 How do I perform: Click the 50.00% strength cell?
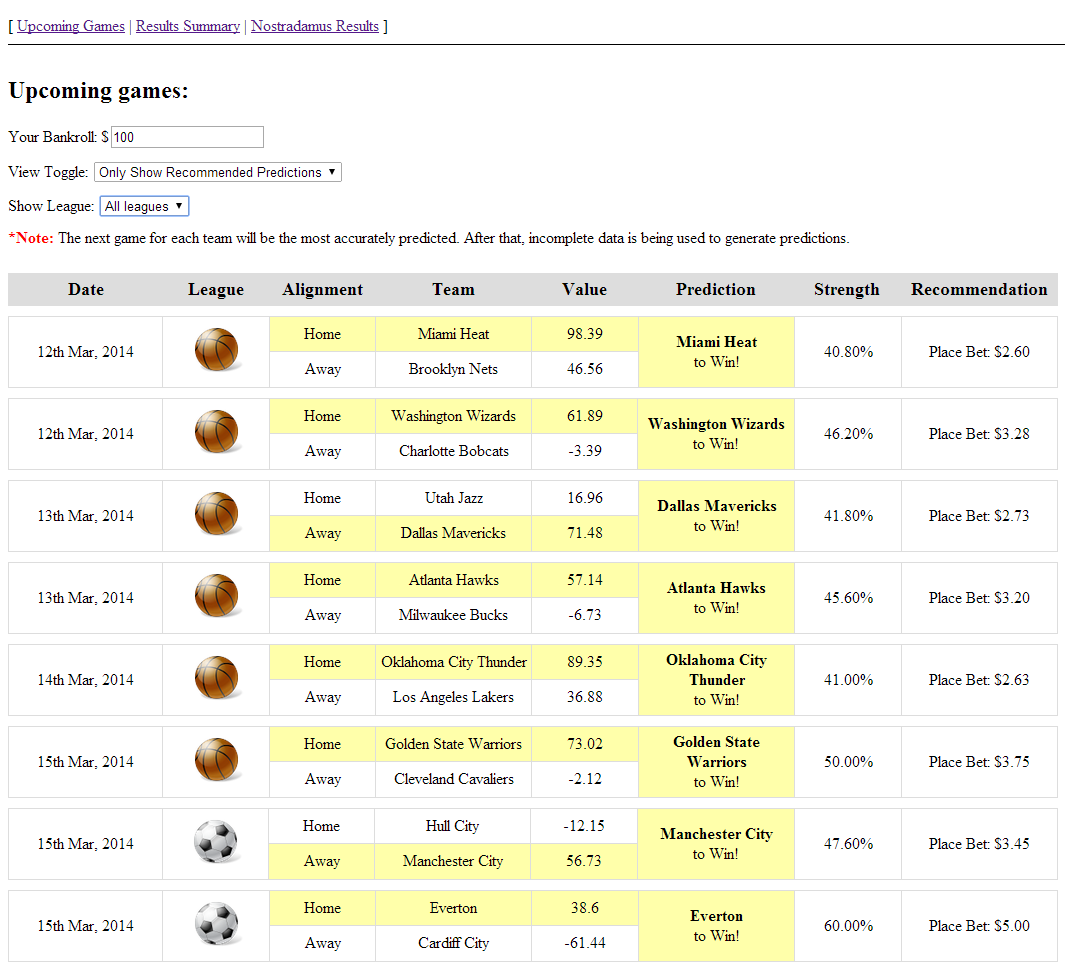point(848,763)
